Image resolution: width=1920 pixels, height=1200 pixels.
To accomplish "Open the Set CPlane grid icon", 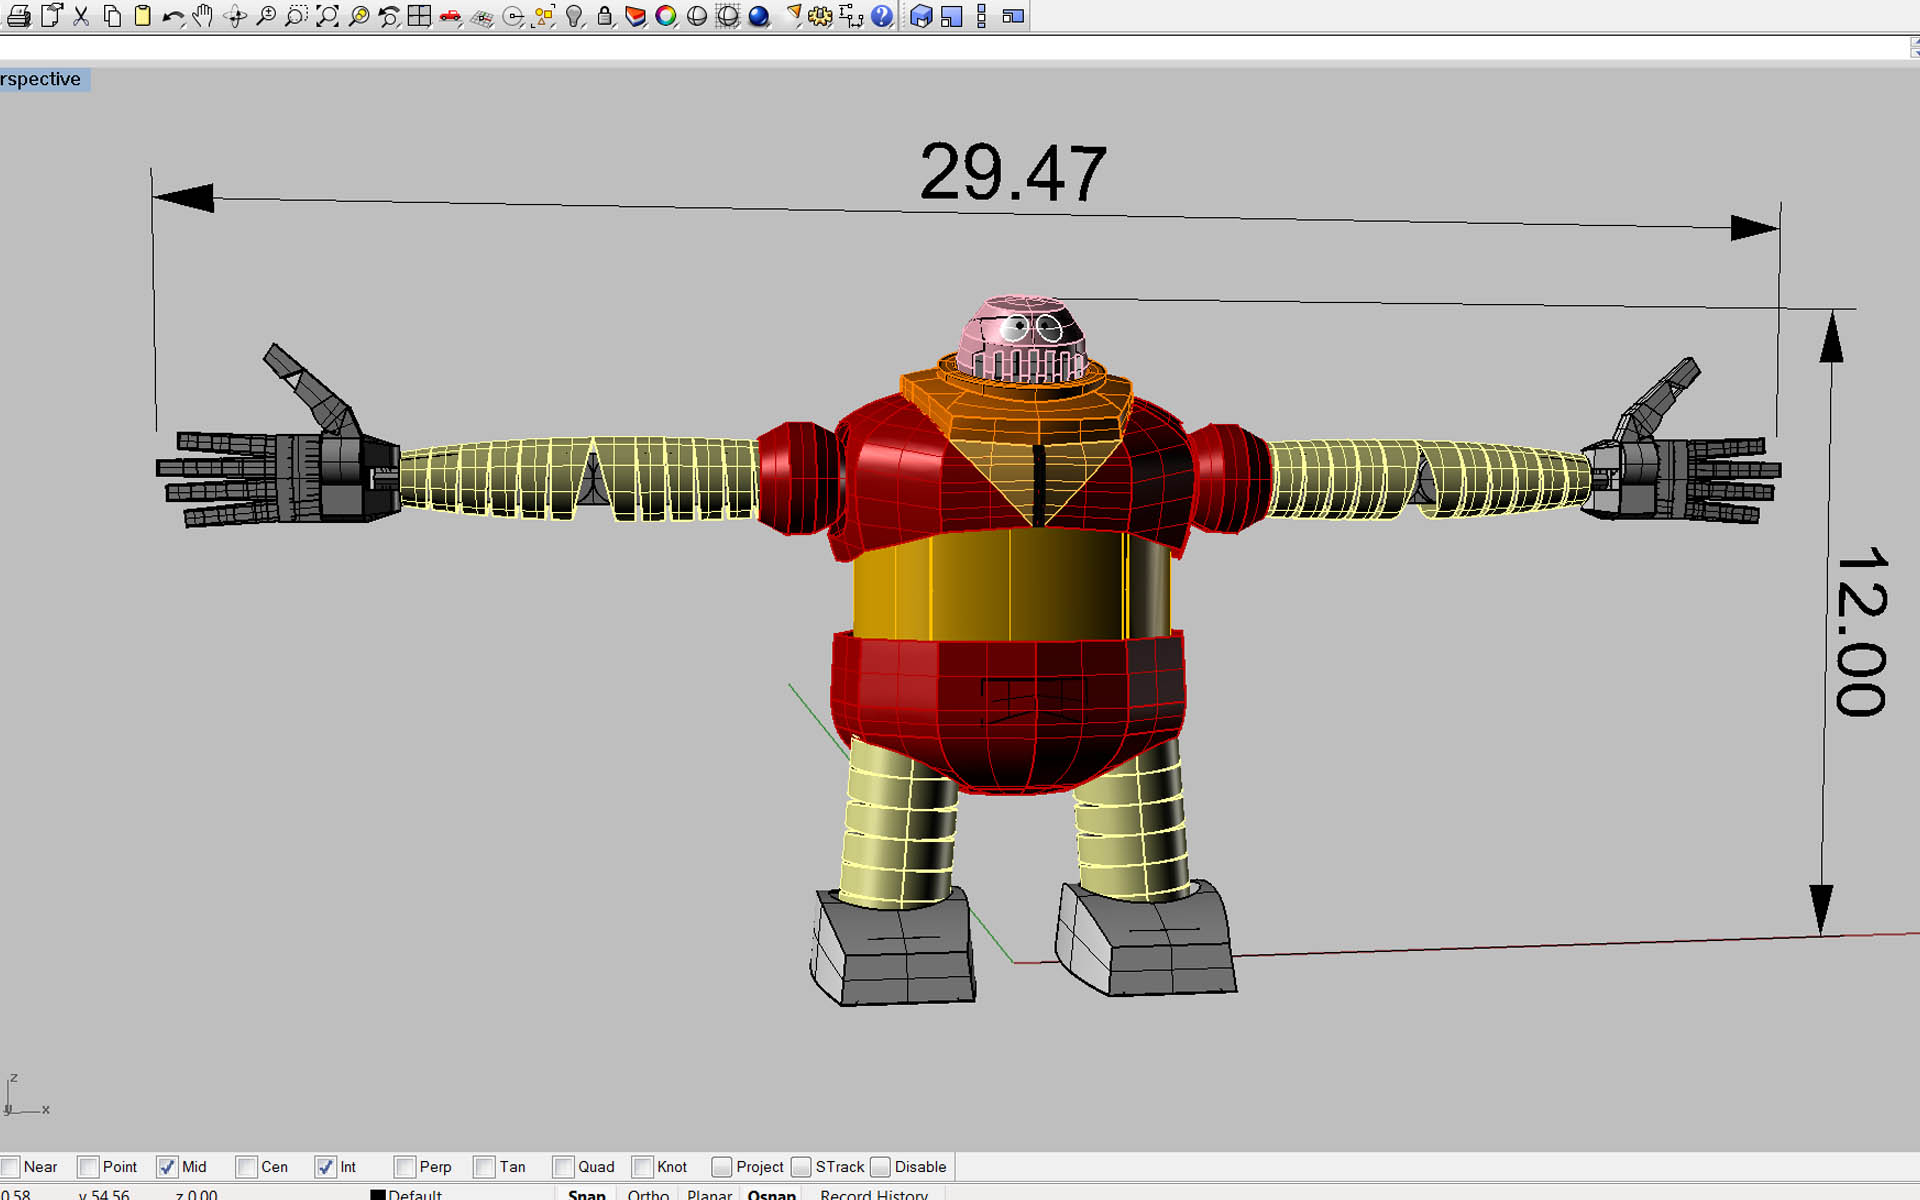I will 482,16.
